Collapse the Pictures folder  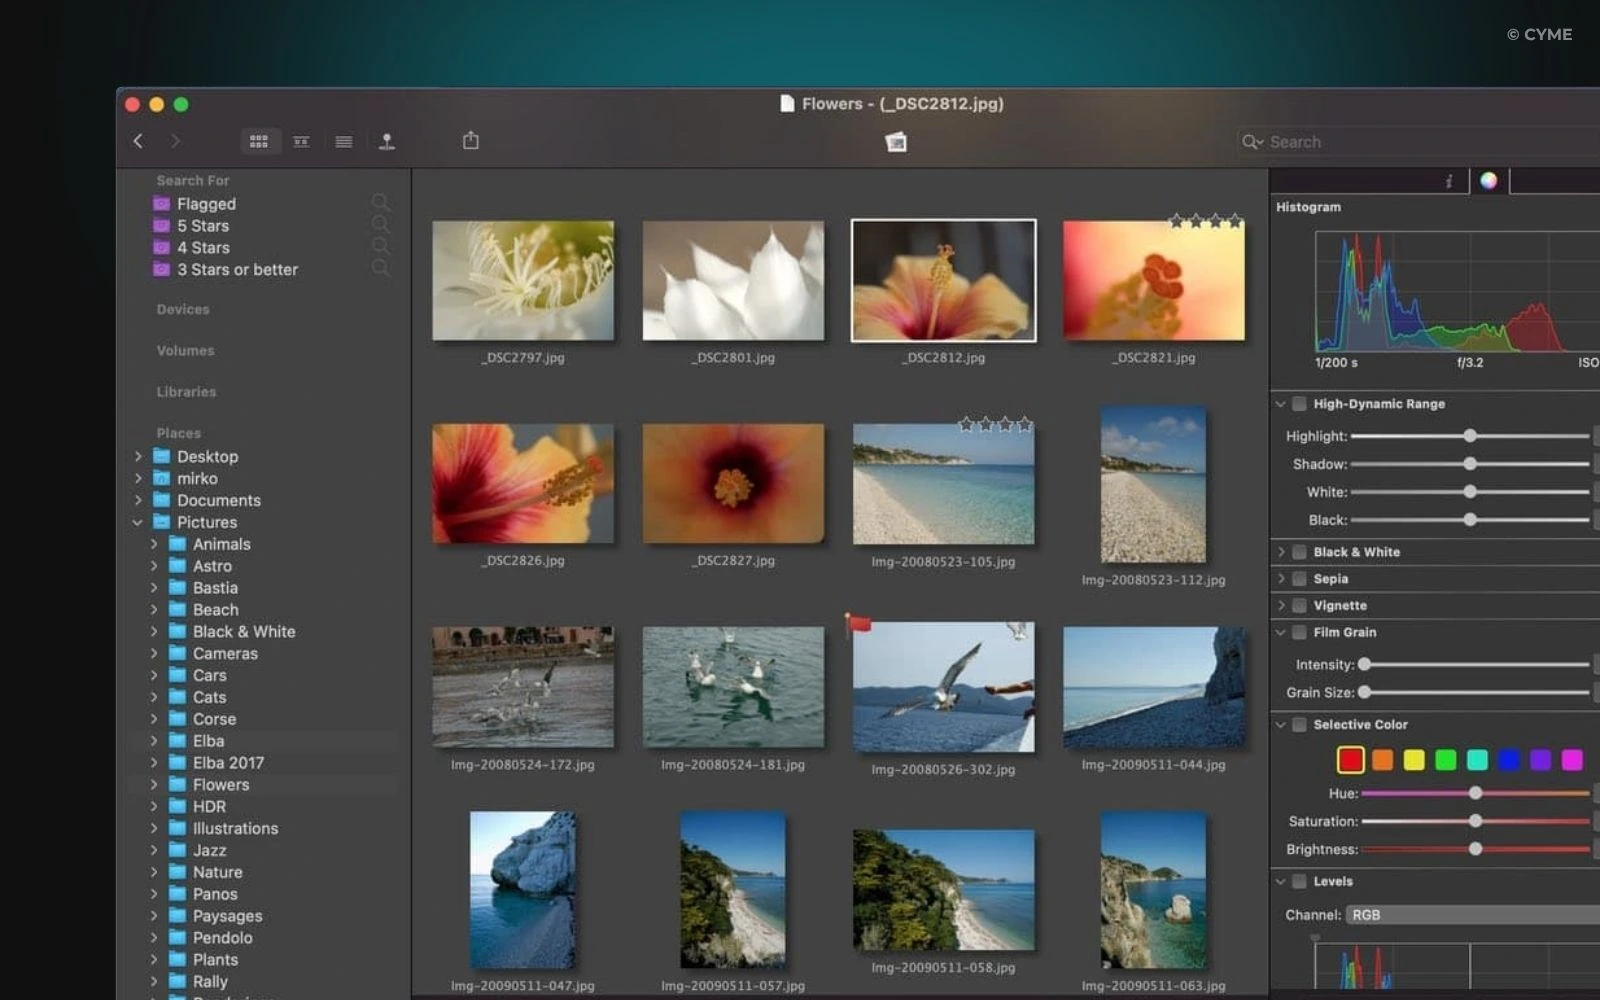click(138, 523)
